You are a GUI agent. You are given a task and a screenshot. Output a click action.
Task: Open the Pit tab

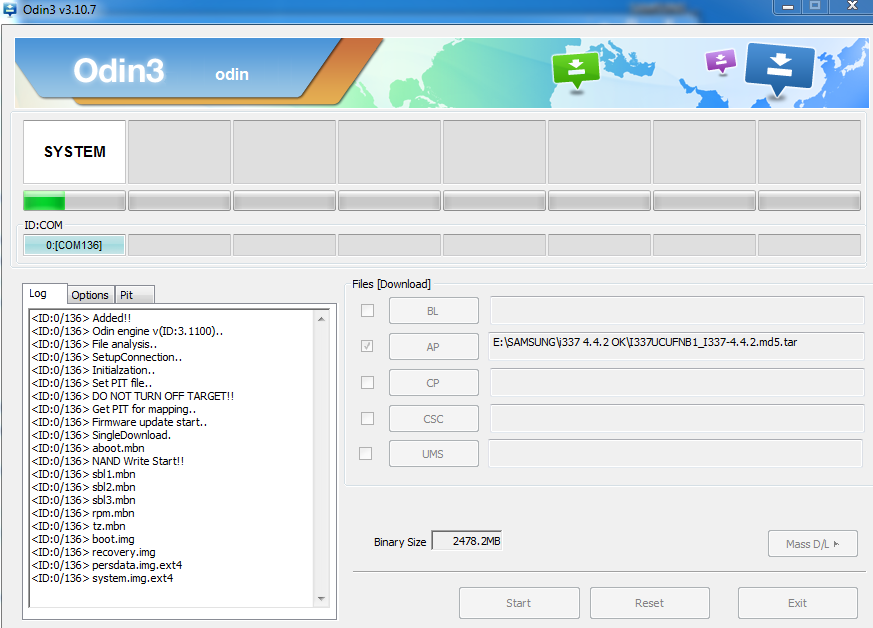(134, 295)
